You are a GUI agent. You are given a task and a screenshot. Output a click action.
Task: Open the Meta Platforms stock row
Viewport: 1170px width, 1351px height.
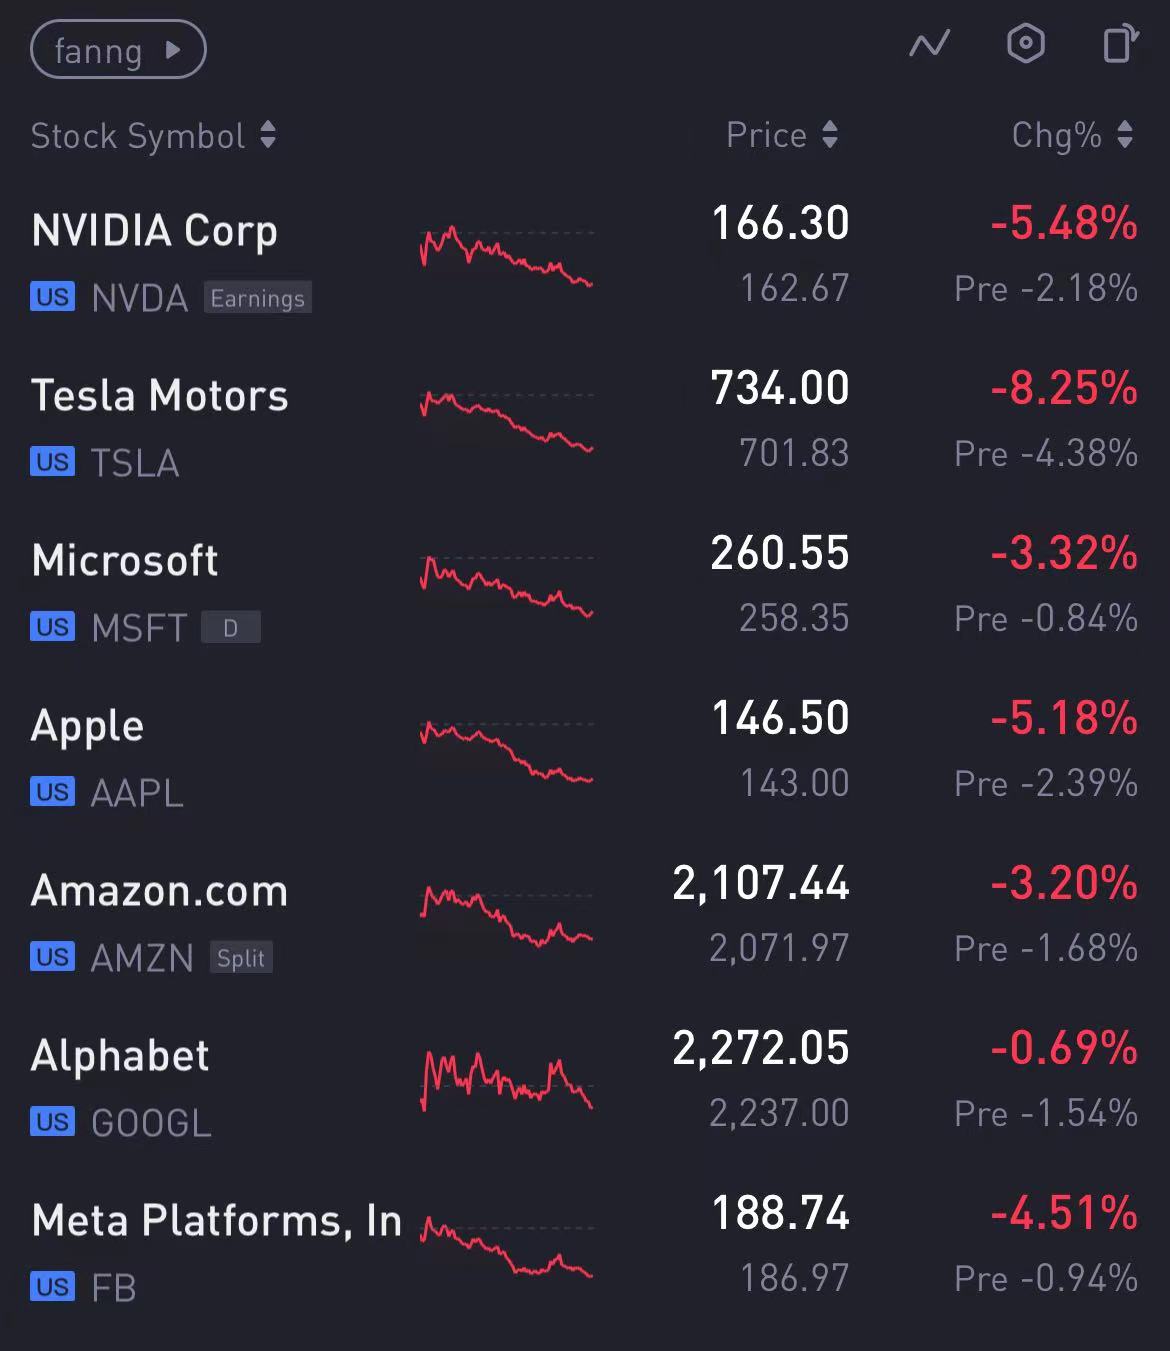pos(216,1221)
